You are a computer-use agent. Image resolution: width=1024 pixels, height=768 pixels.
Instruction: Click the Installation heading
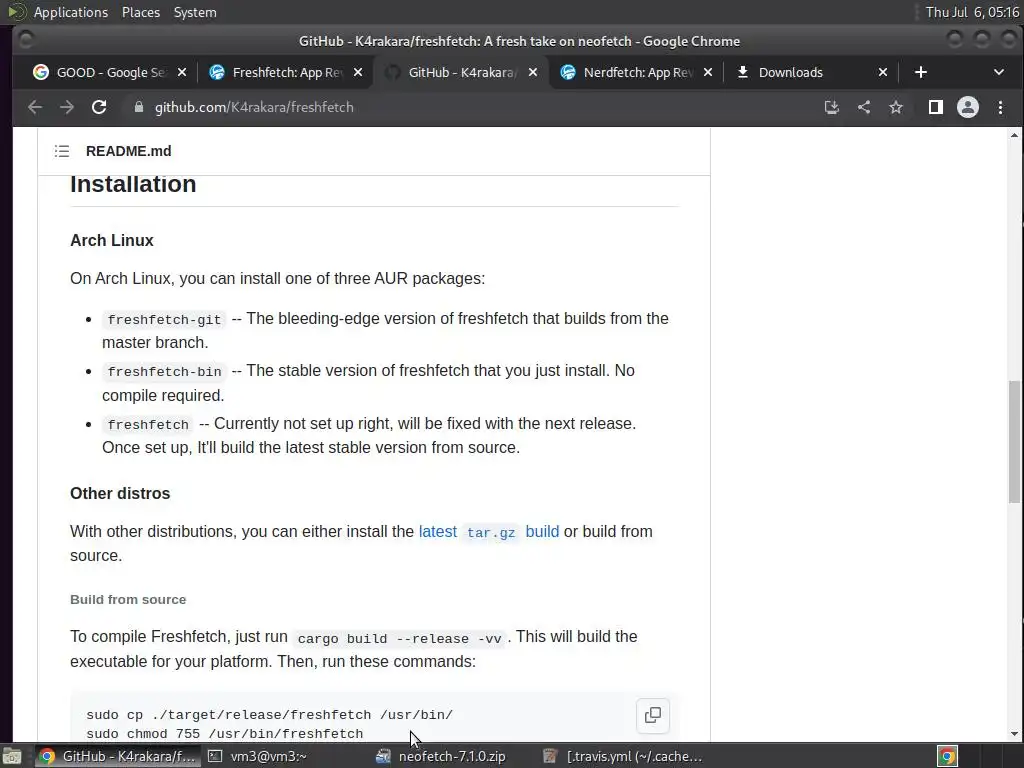133,184
